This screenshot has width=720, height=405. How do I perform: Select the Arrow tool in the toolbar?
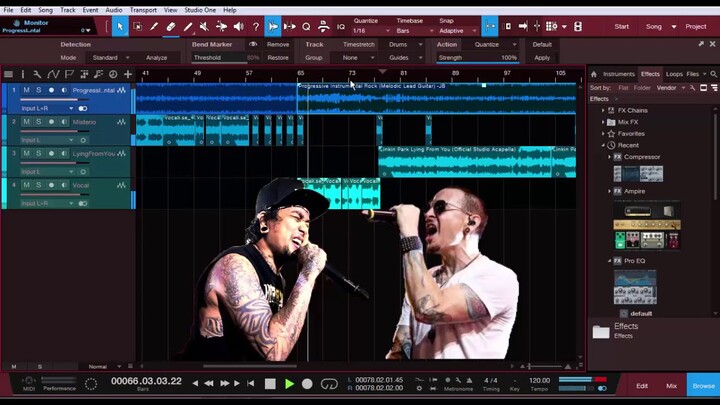pos(120,27)
